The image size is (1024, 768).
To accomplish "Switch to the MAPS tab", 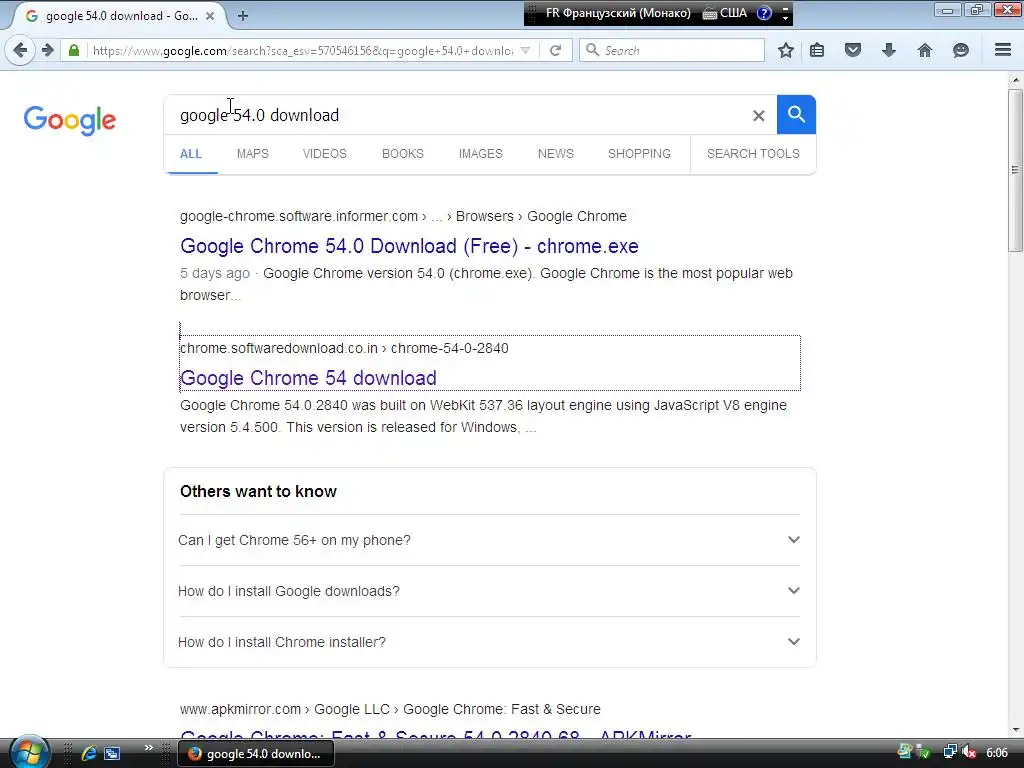I will 253,154.
